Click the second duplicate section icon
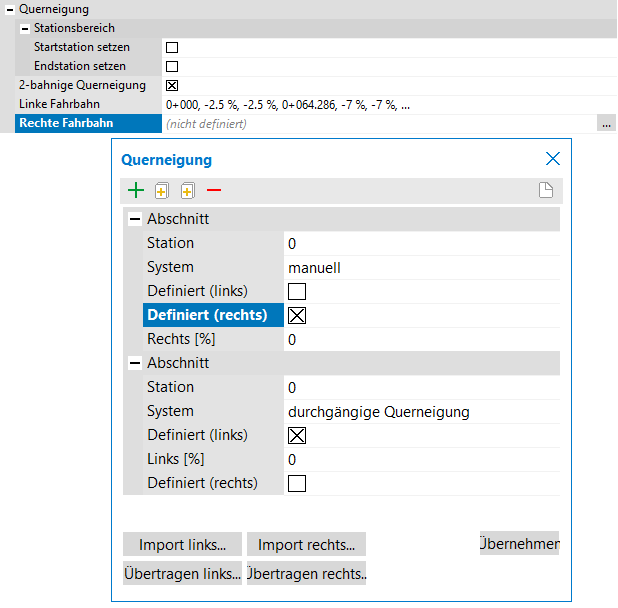The width and height of the screenshot is (618, 608). (x=187, y=191)
